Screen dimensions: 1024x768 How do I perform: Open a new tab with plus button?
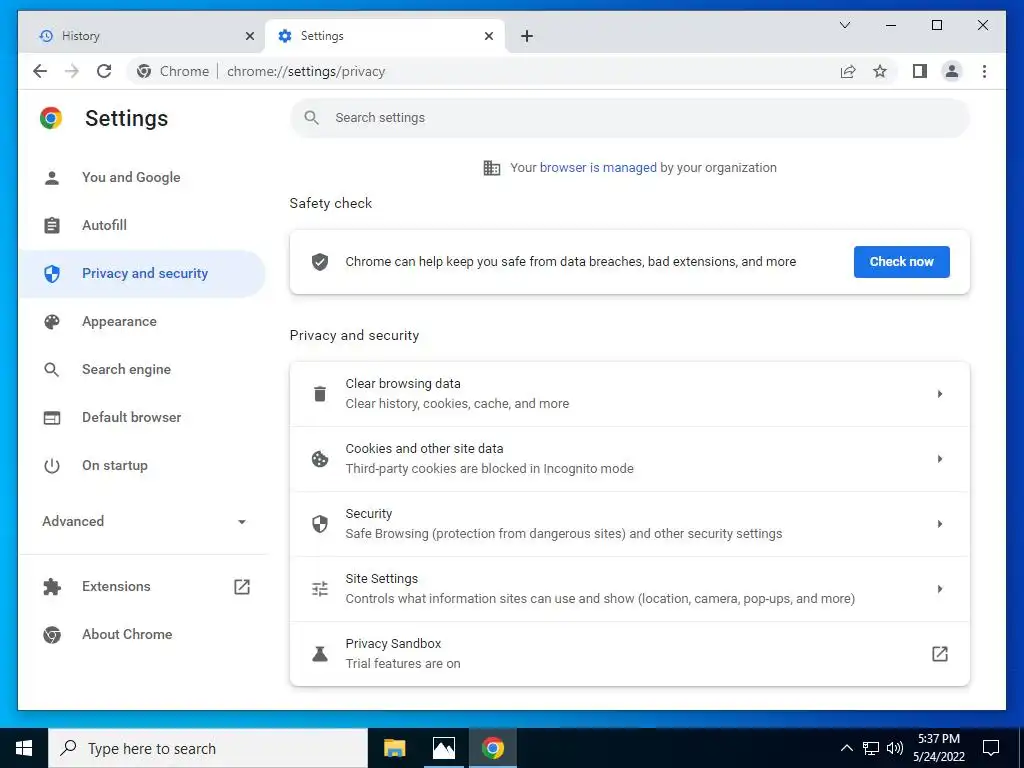coord(527,36)
